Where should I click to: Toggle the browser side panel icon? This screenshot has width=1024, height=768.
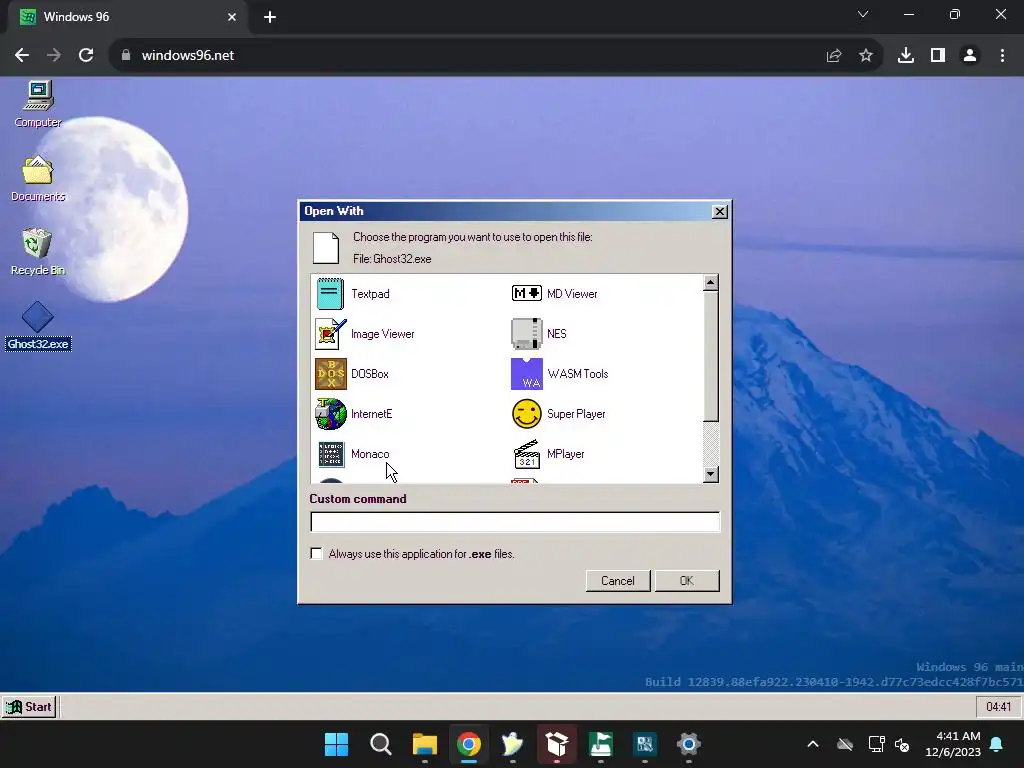click(x=938, y=56)
